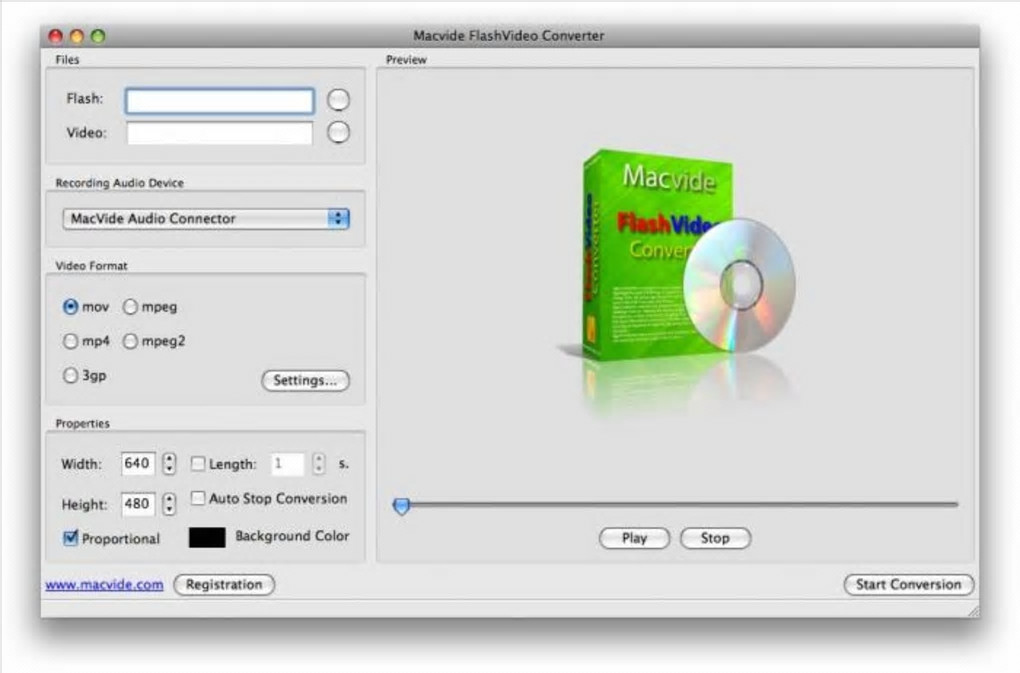
Task: Open video format Settings...
Action: click(x=305, y=380)
